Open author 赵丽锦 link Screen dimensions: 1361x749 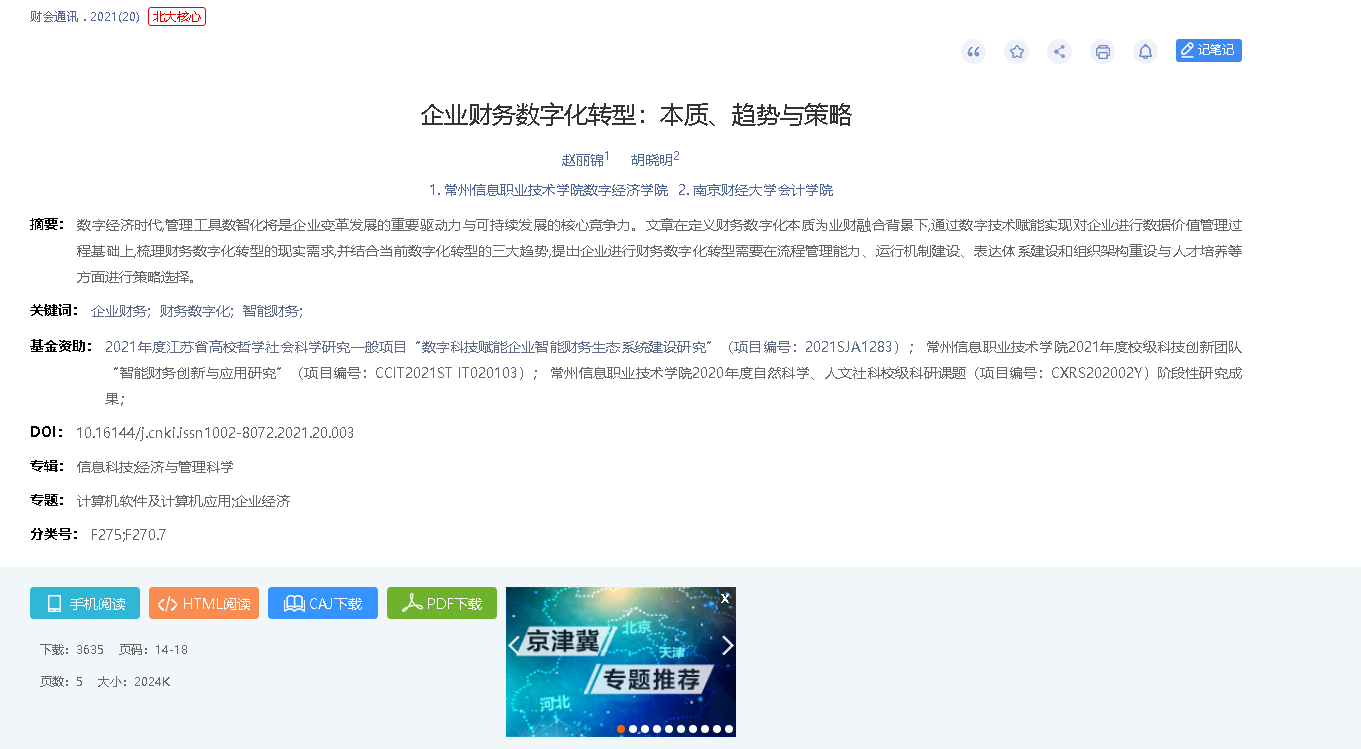point(583,159)
